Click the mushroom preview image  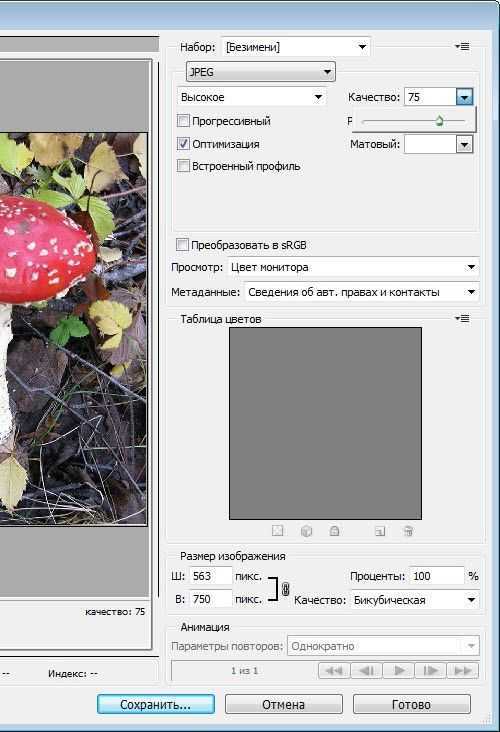click(x=73, y=329)
